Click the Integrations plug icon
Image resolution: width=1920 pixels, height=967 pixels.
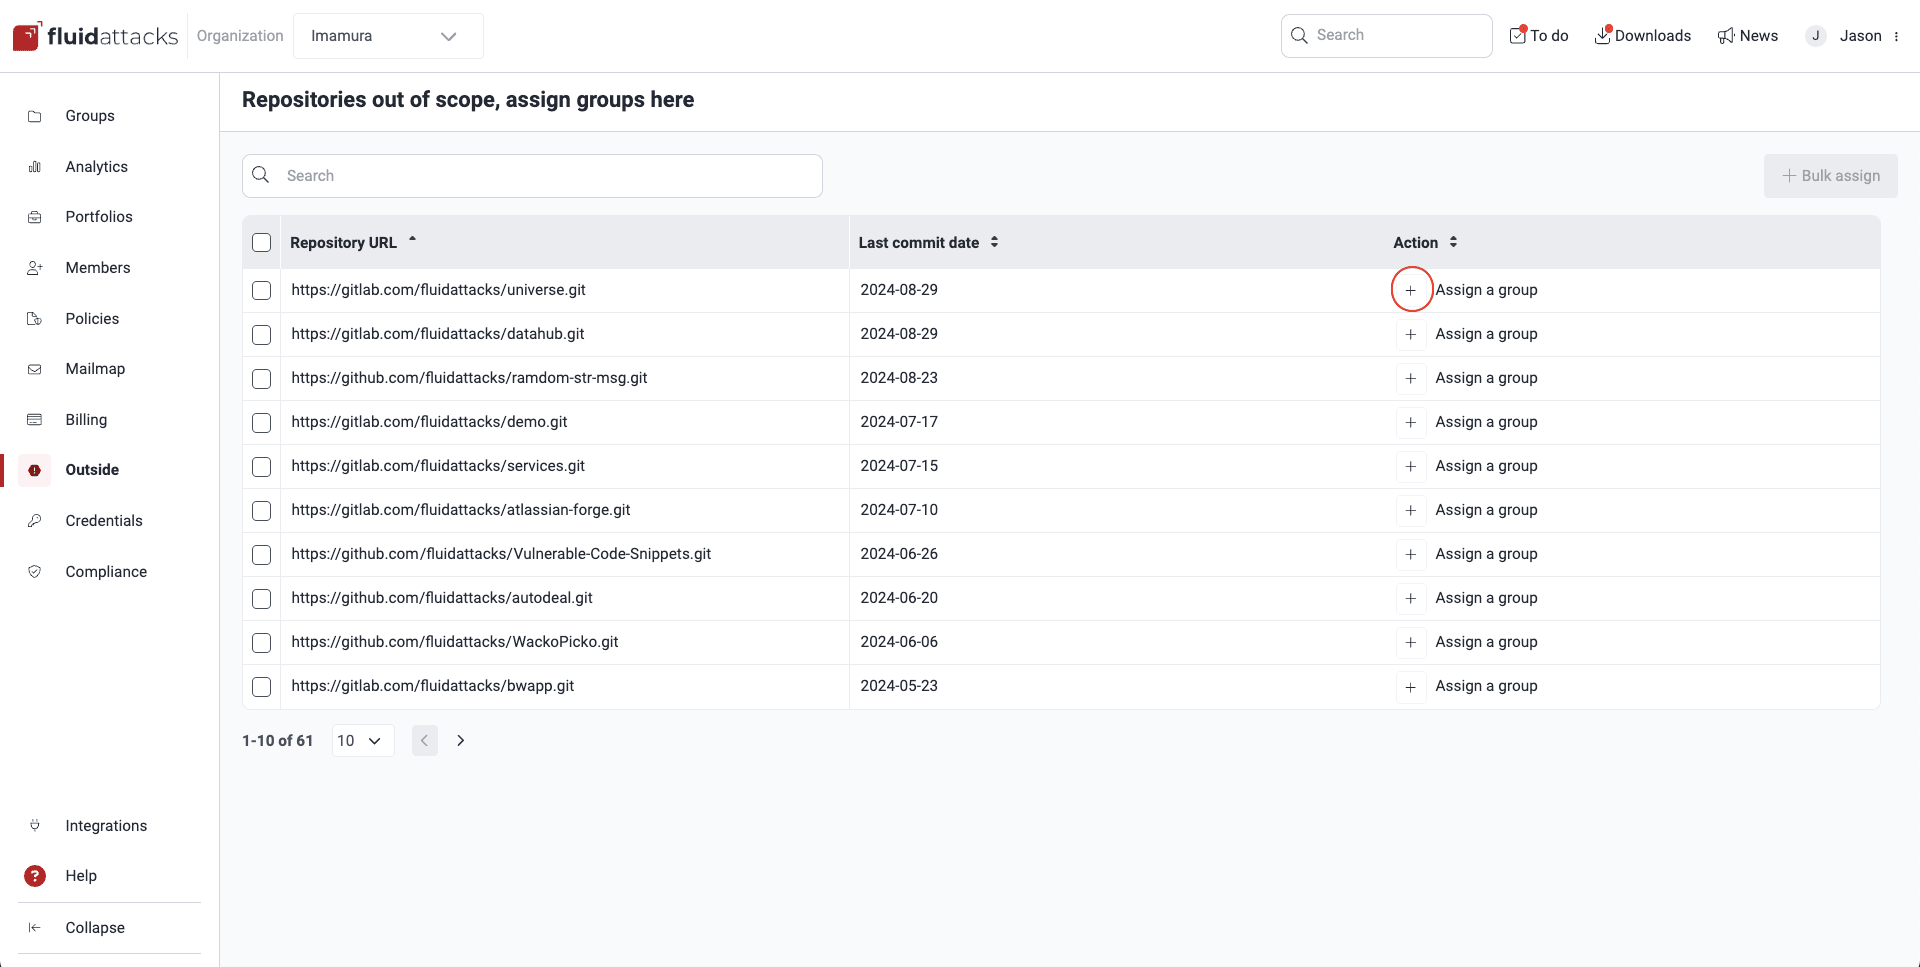click(x=35, y=826)
